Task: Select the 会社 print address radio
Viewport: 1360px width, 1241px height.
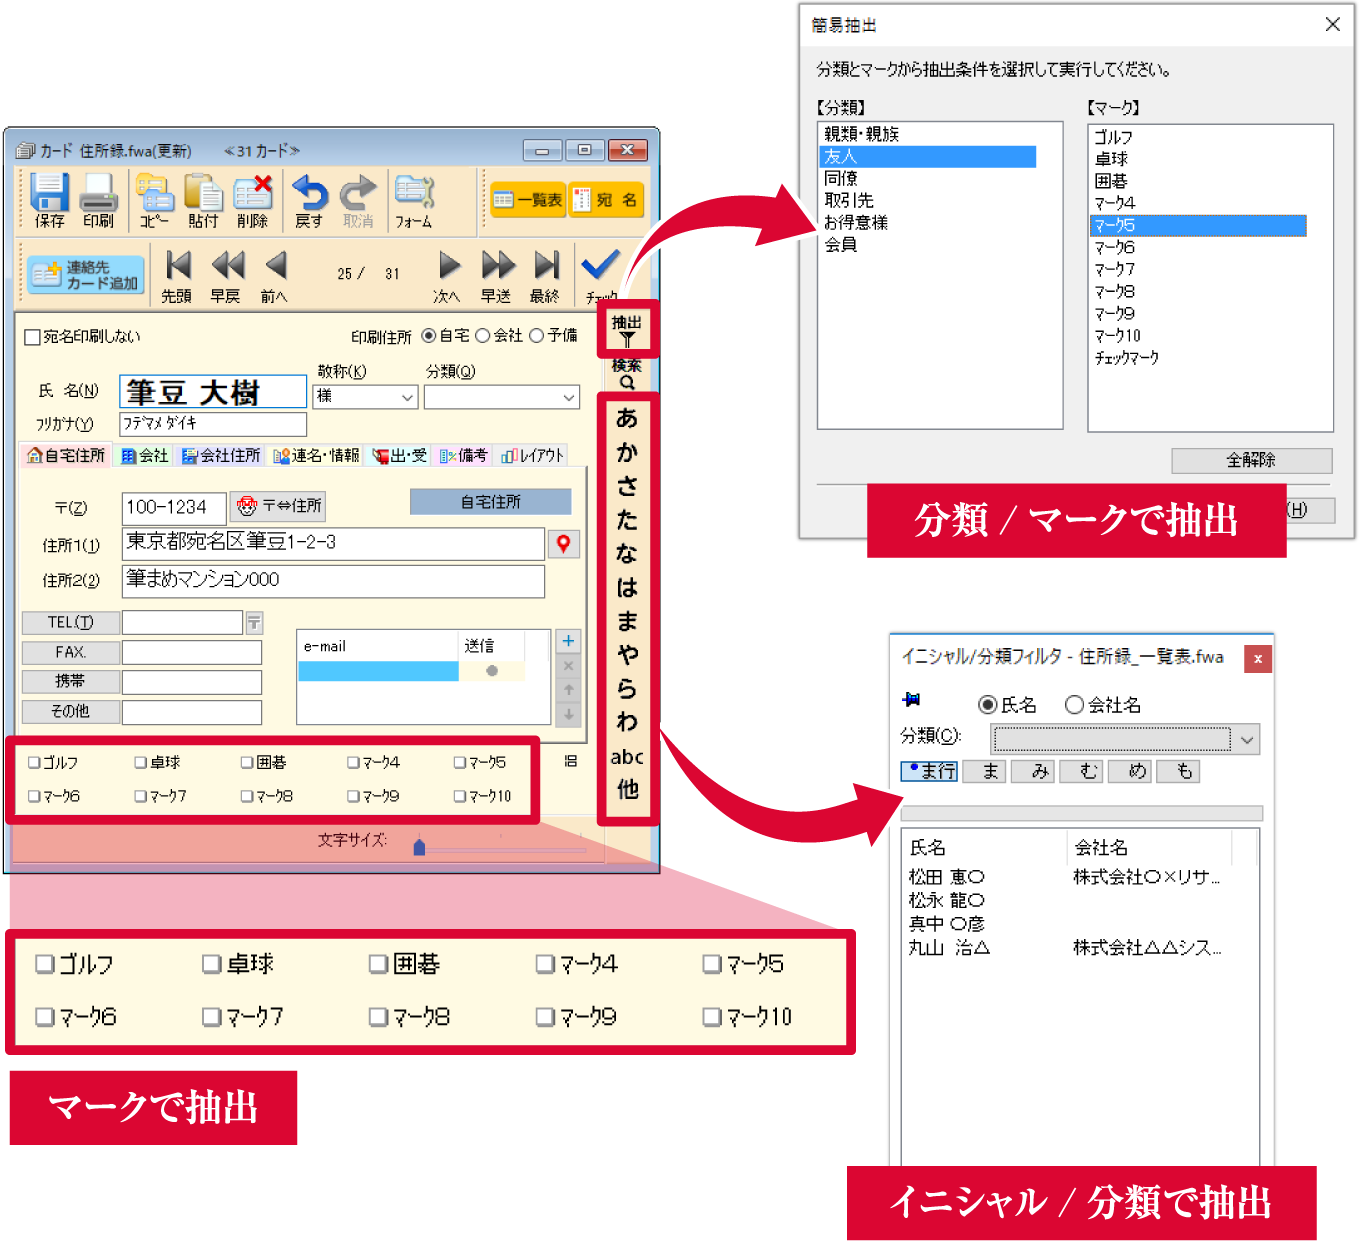Action: click(x=483, y=336)
